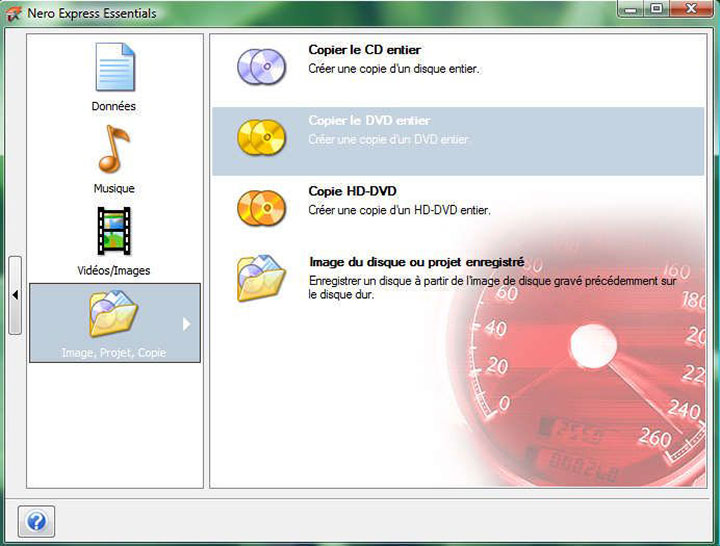Collapse the side panel with the left arrow
The width and height of the screenshot is (720, 546).
point(15,295)
